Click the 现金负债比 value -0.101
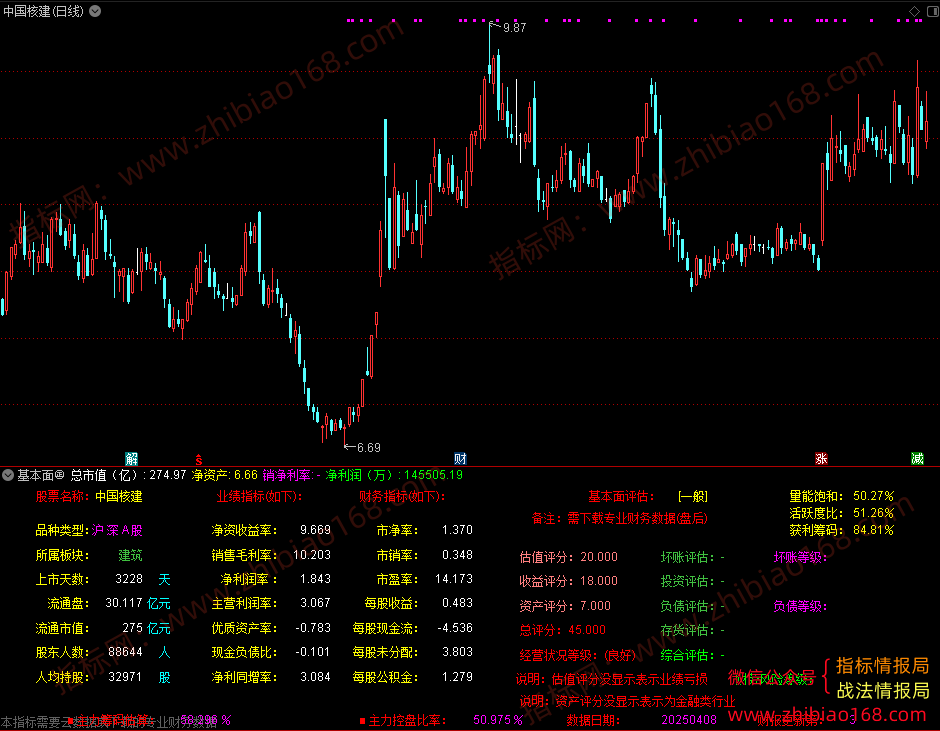 coord(313,652)
